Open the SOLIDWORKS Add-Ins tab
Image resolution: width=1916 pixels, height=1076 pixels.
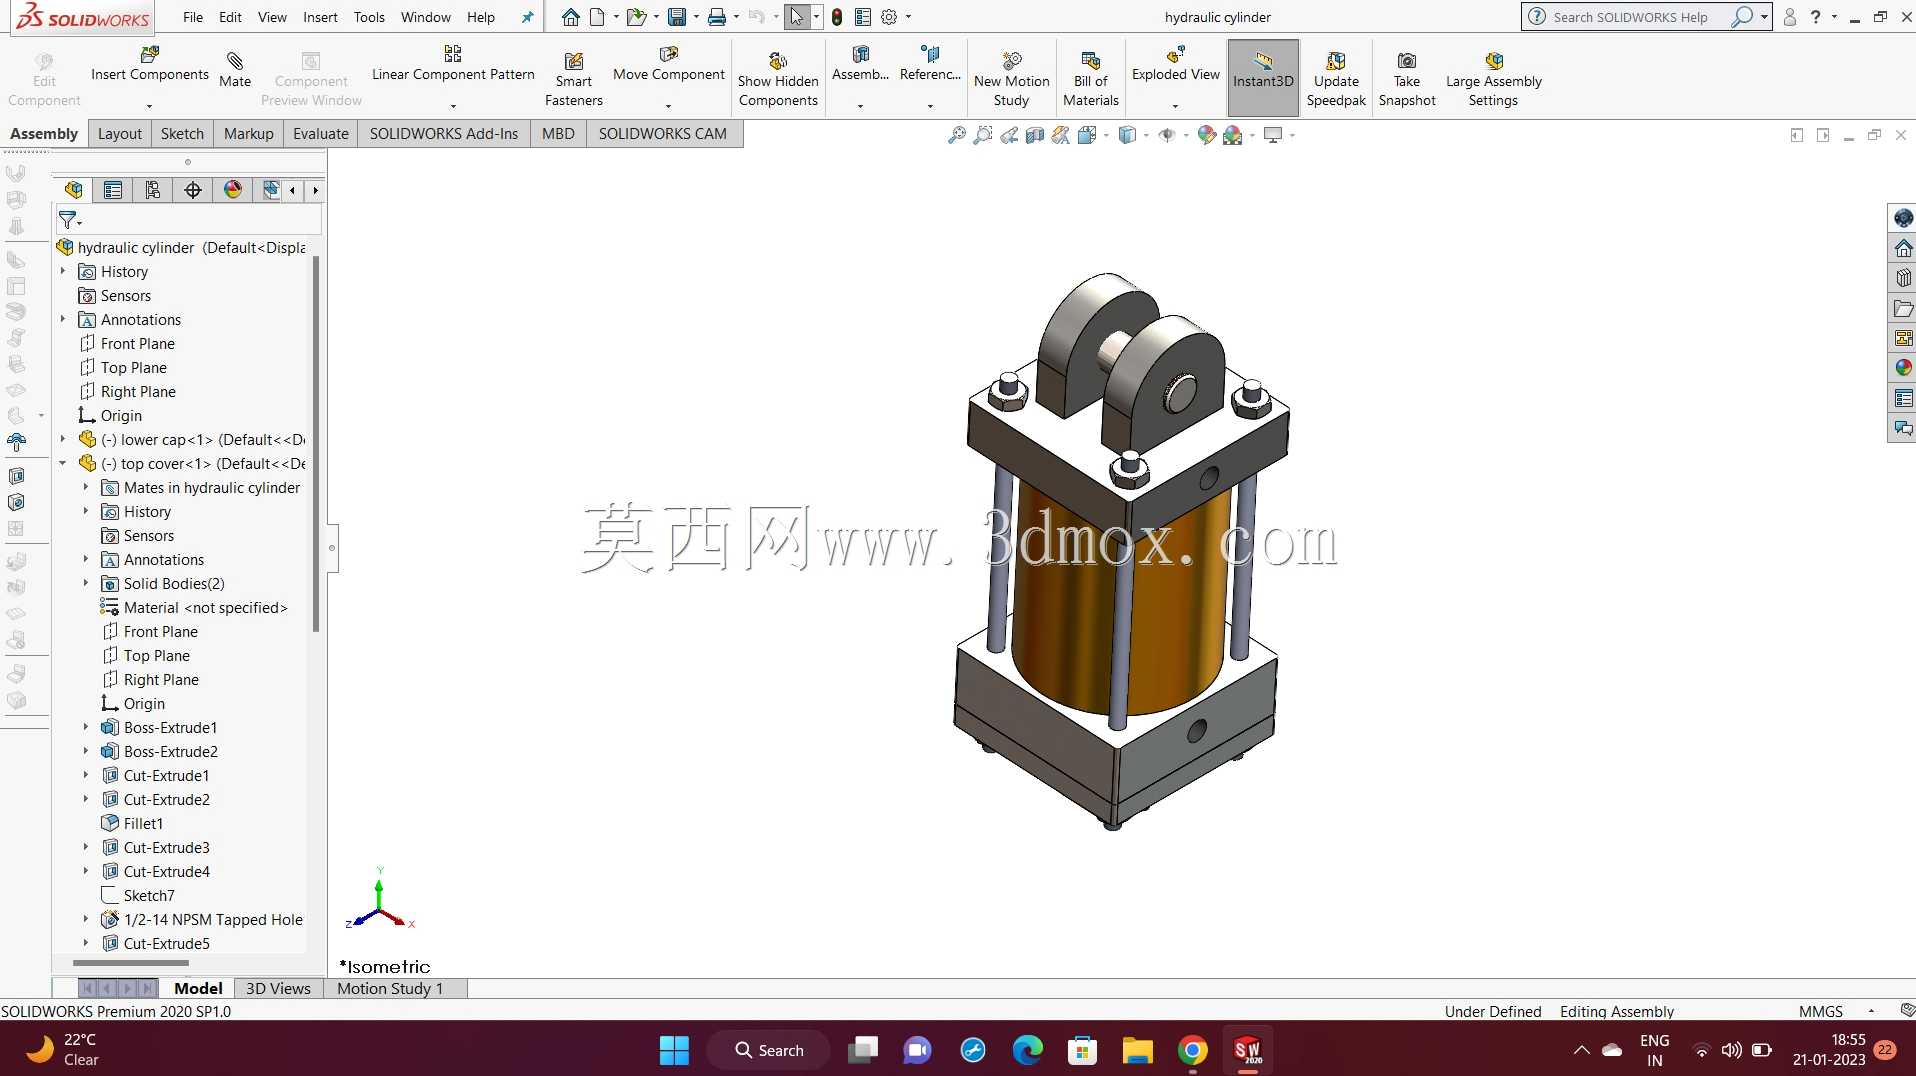pyautogui.click(x=444, y=133)
